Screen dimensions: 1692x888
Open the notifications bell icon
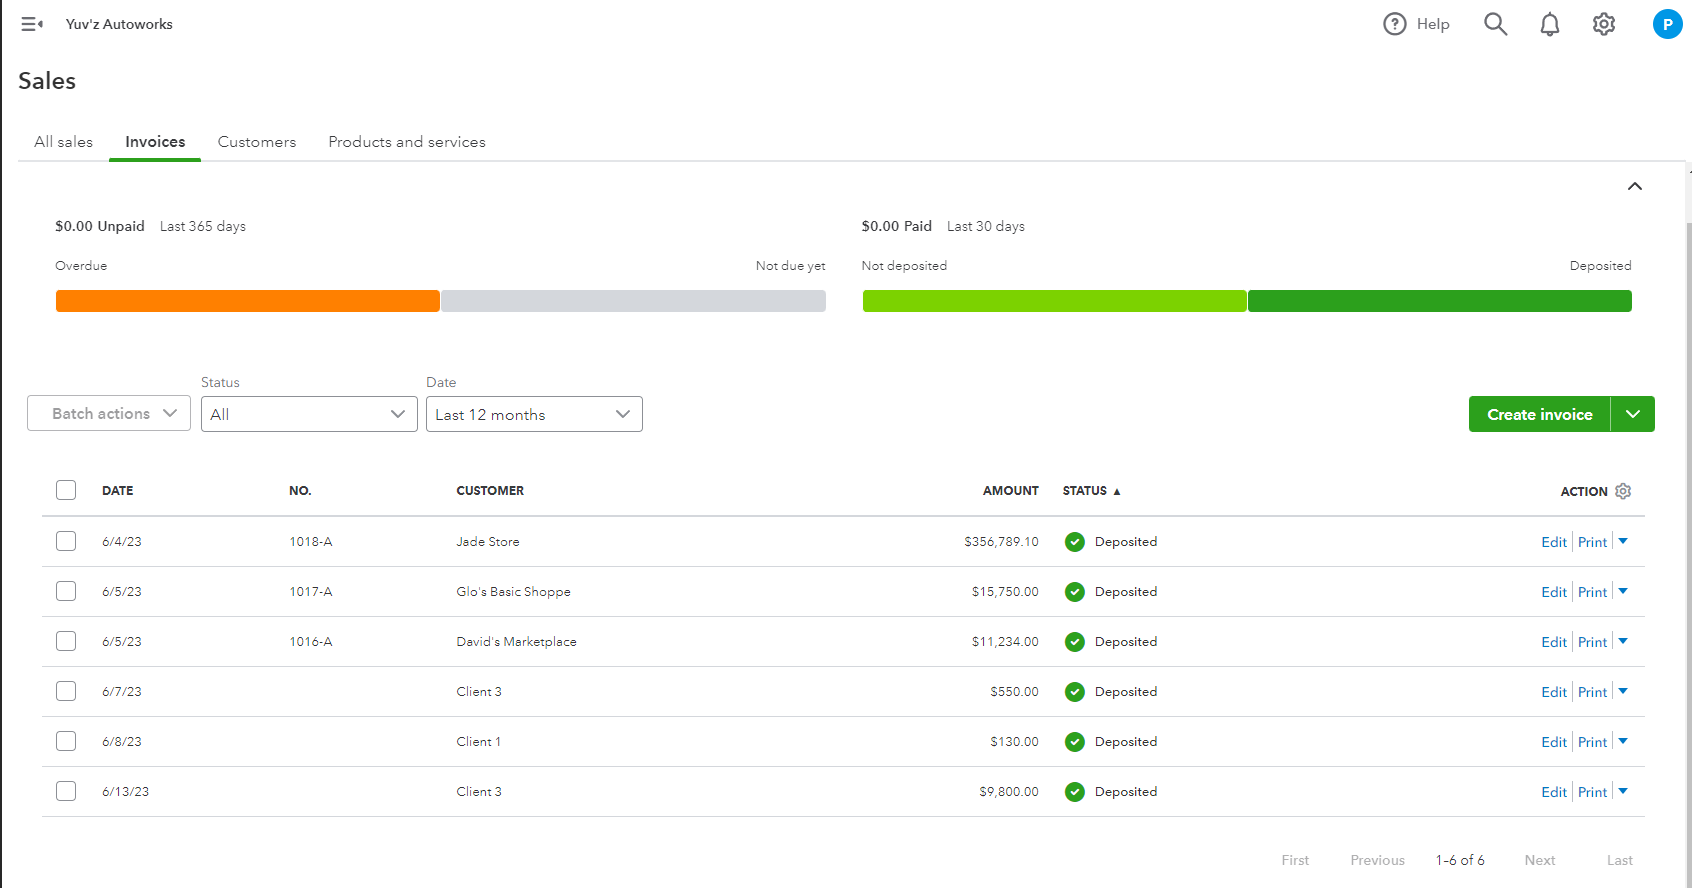1550,24
